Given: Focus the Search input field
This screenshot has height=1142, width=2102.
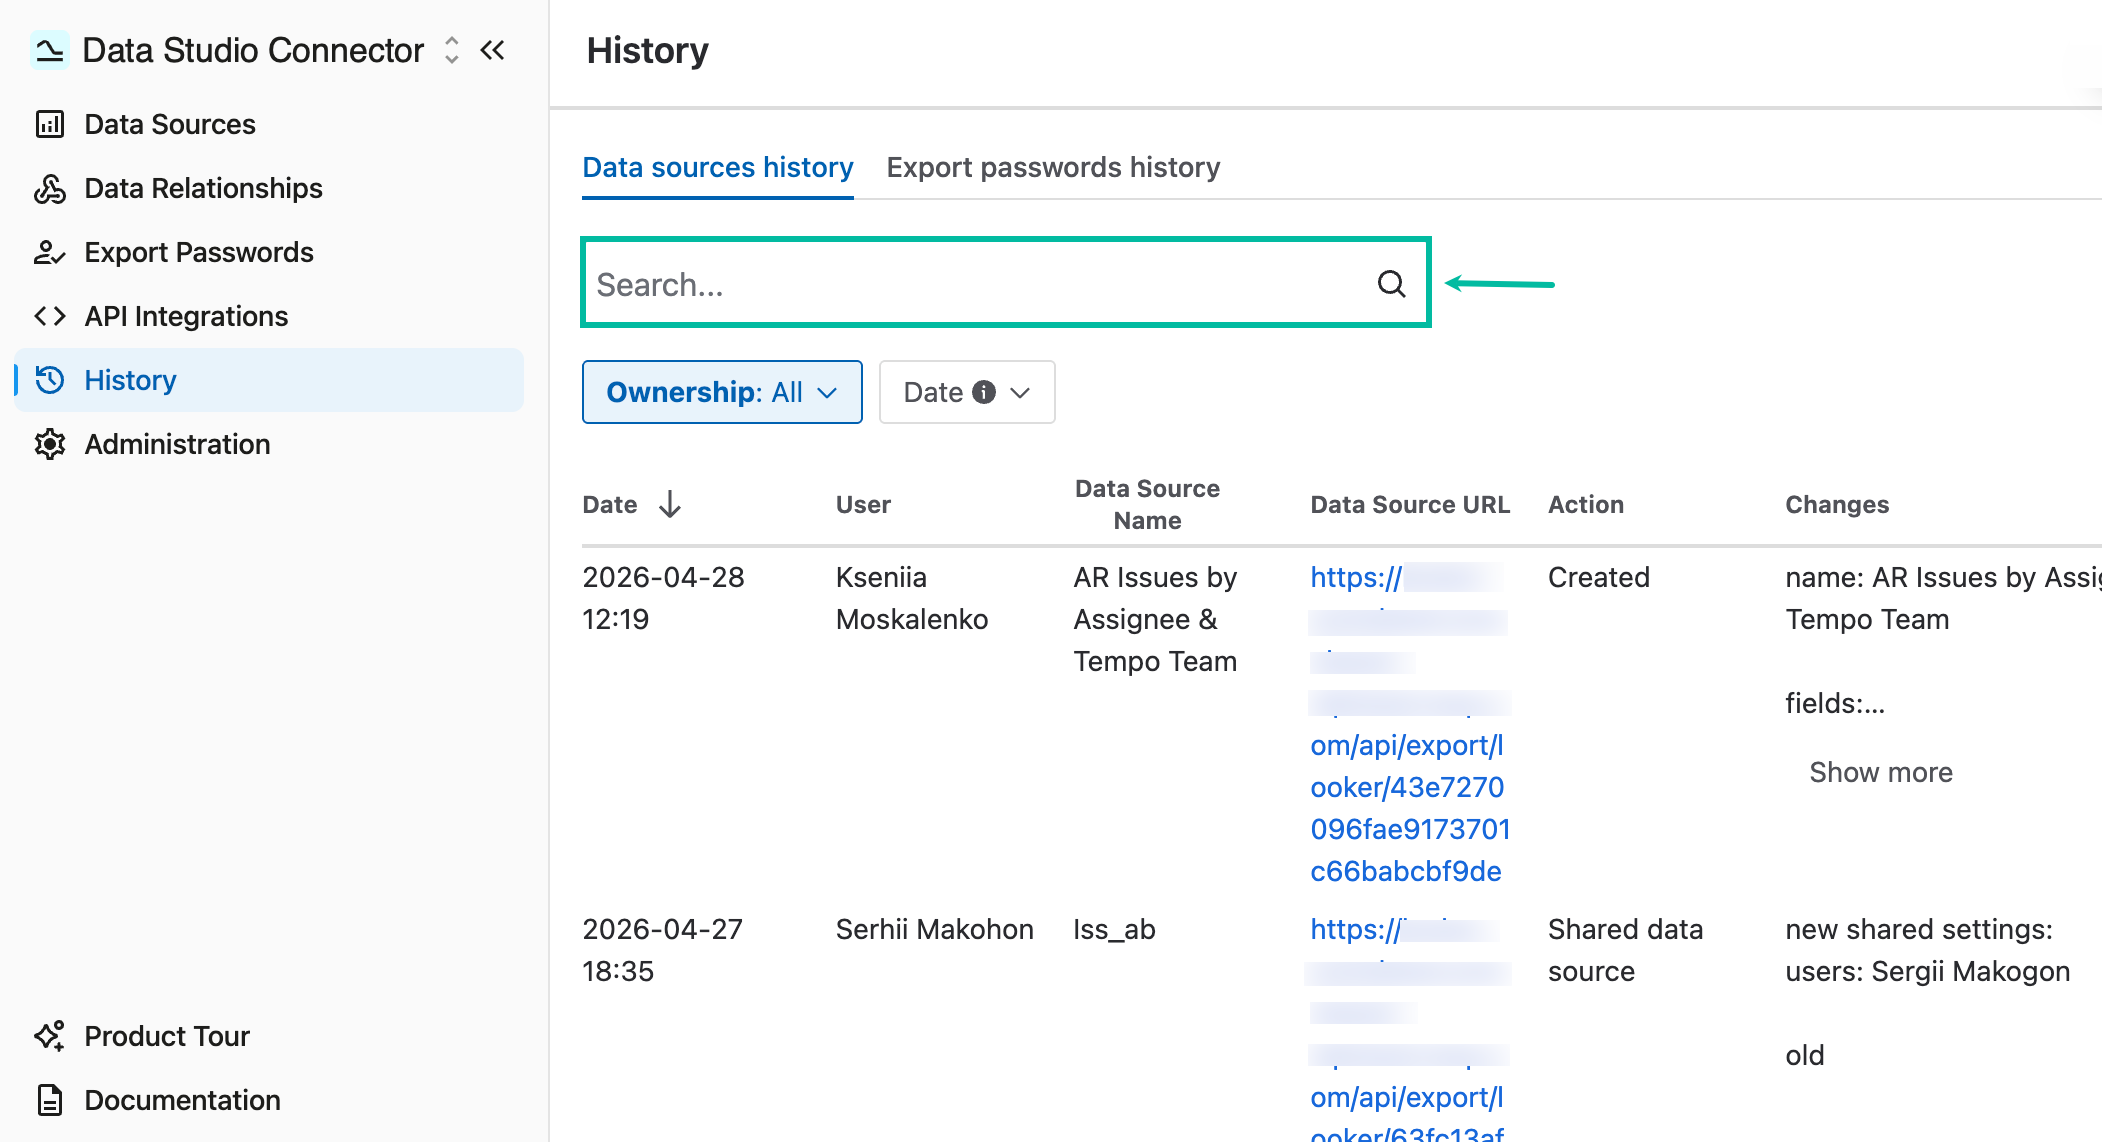Looking at the screenshot, I should (1006, 283).
